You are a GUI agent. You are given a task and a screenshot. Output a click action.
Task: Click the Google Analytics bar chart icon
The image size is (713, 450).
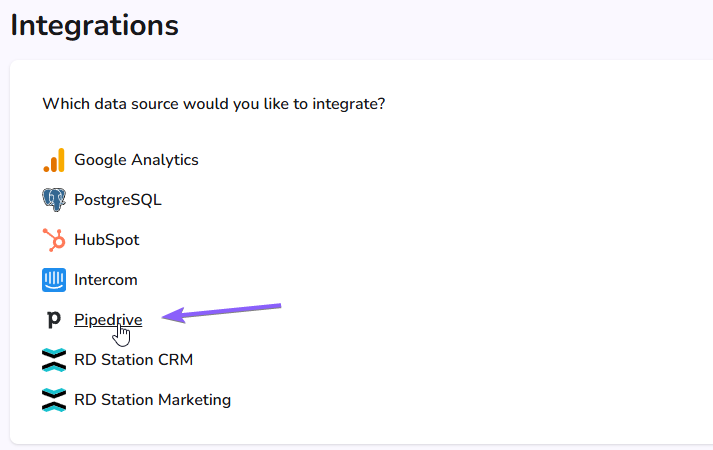pos(54,160)
